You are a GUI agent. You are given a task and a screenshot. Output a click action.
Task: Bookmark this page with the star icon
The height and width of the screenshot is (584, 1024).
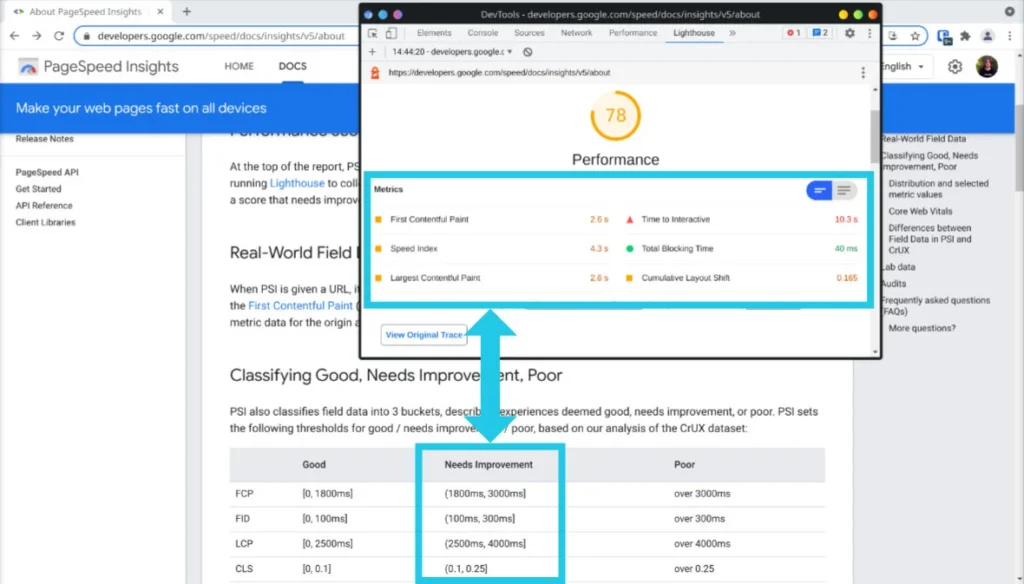click(x=915, y=36)
